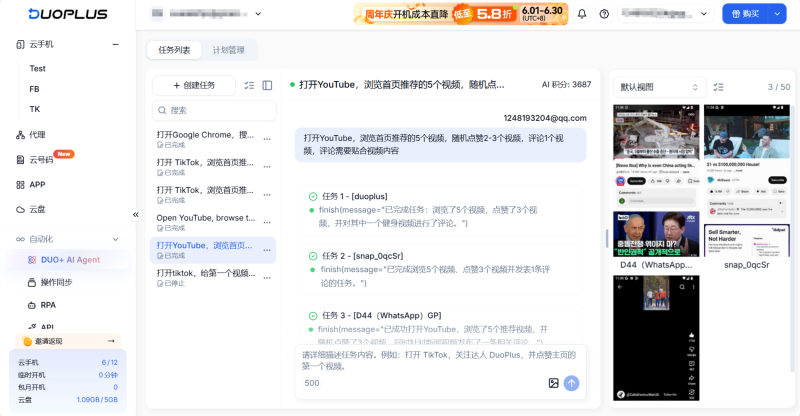Screen dimensions: 800x416
Task: Click the task search field
Action: (214, 110)
